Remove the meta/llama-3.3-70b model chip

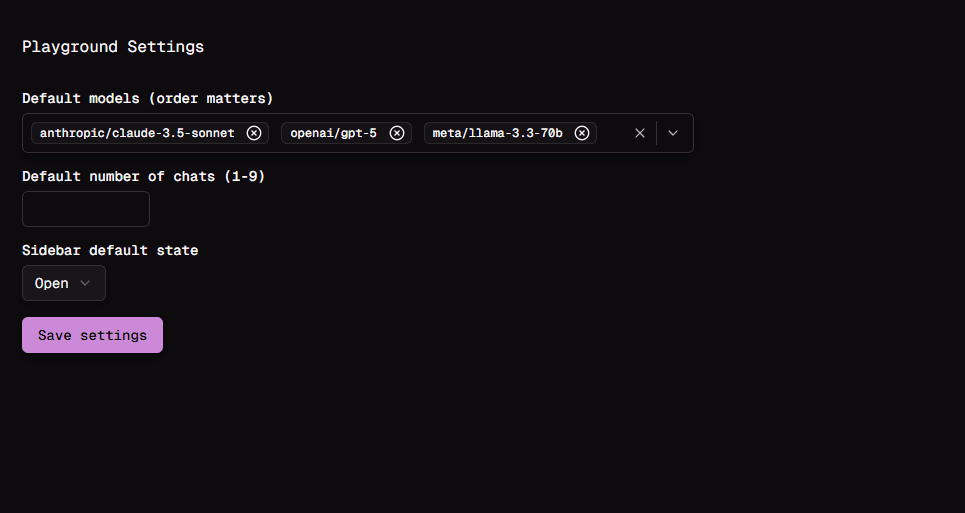click(582, 133)
